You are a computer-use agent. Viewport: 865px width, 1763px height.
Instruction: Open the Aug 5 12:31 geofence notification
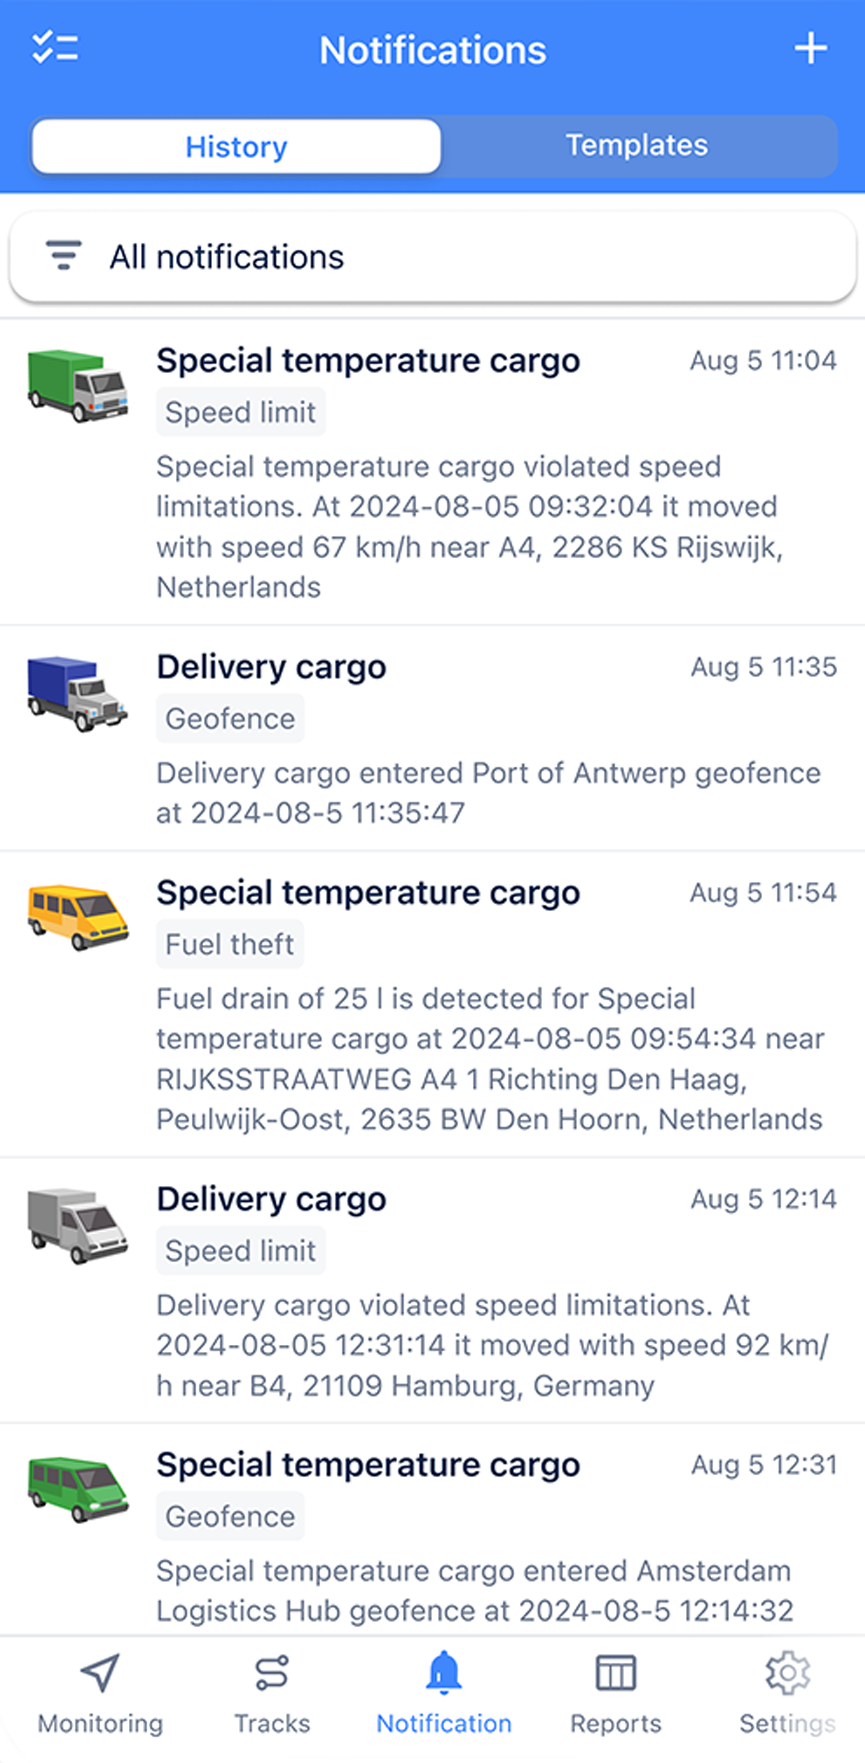(x=432, y=1530)
